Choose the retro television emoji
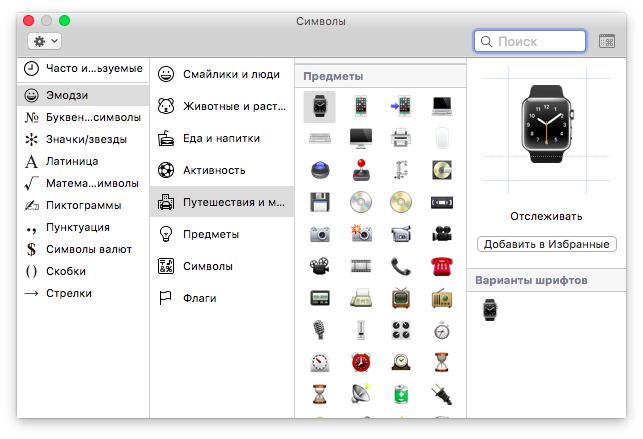The image size is (643, 439). click(x=401, y=298)
